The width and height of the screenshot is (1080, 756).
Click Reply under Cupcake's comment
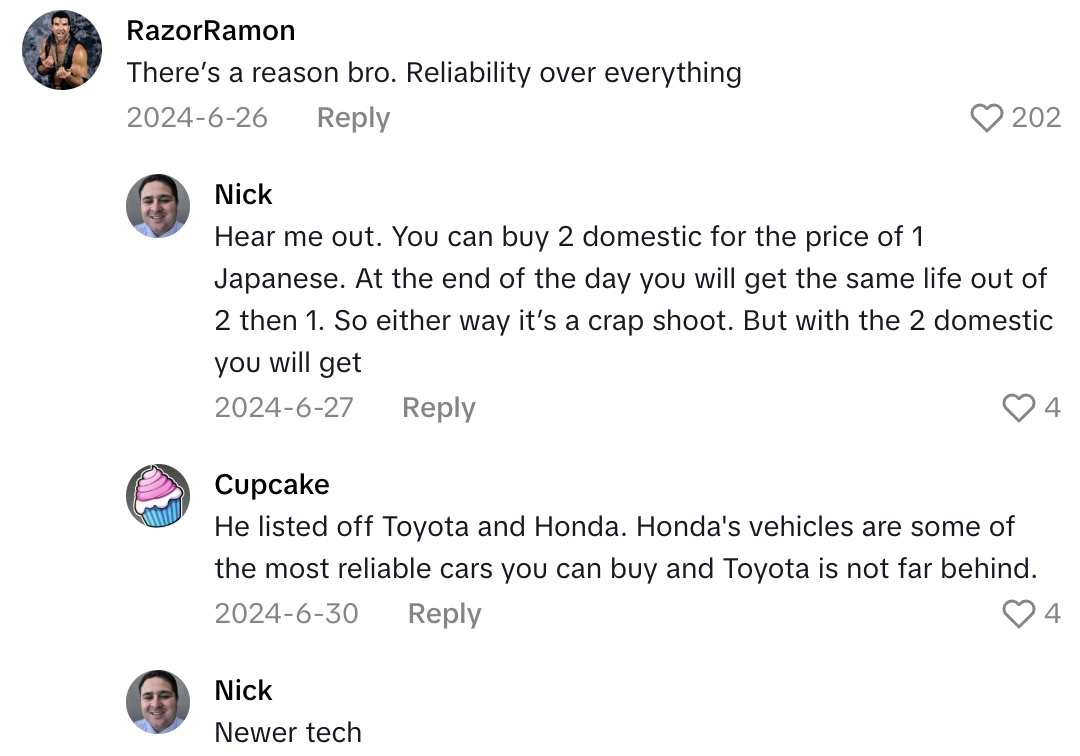(444, 614)
